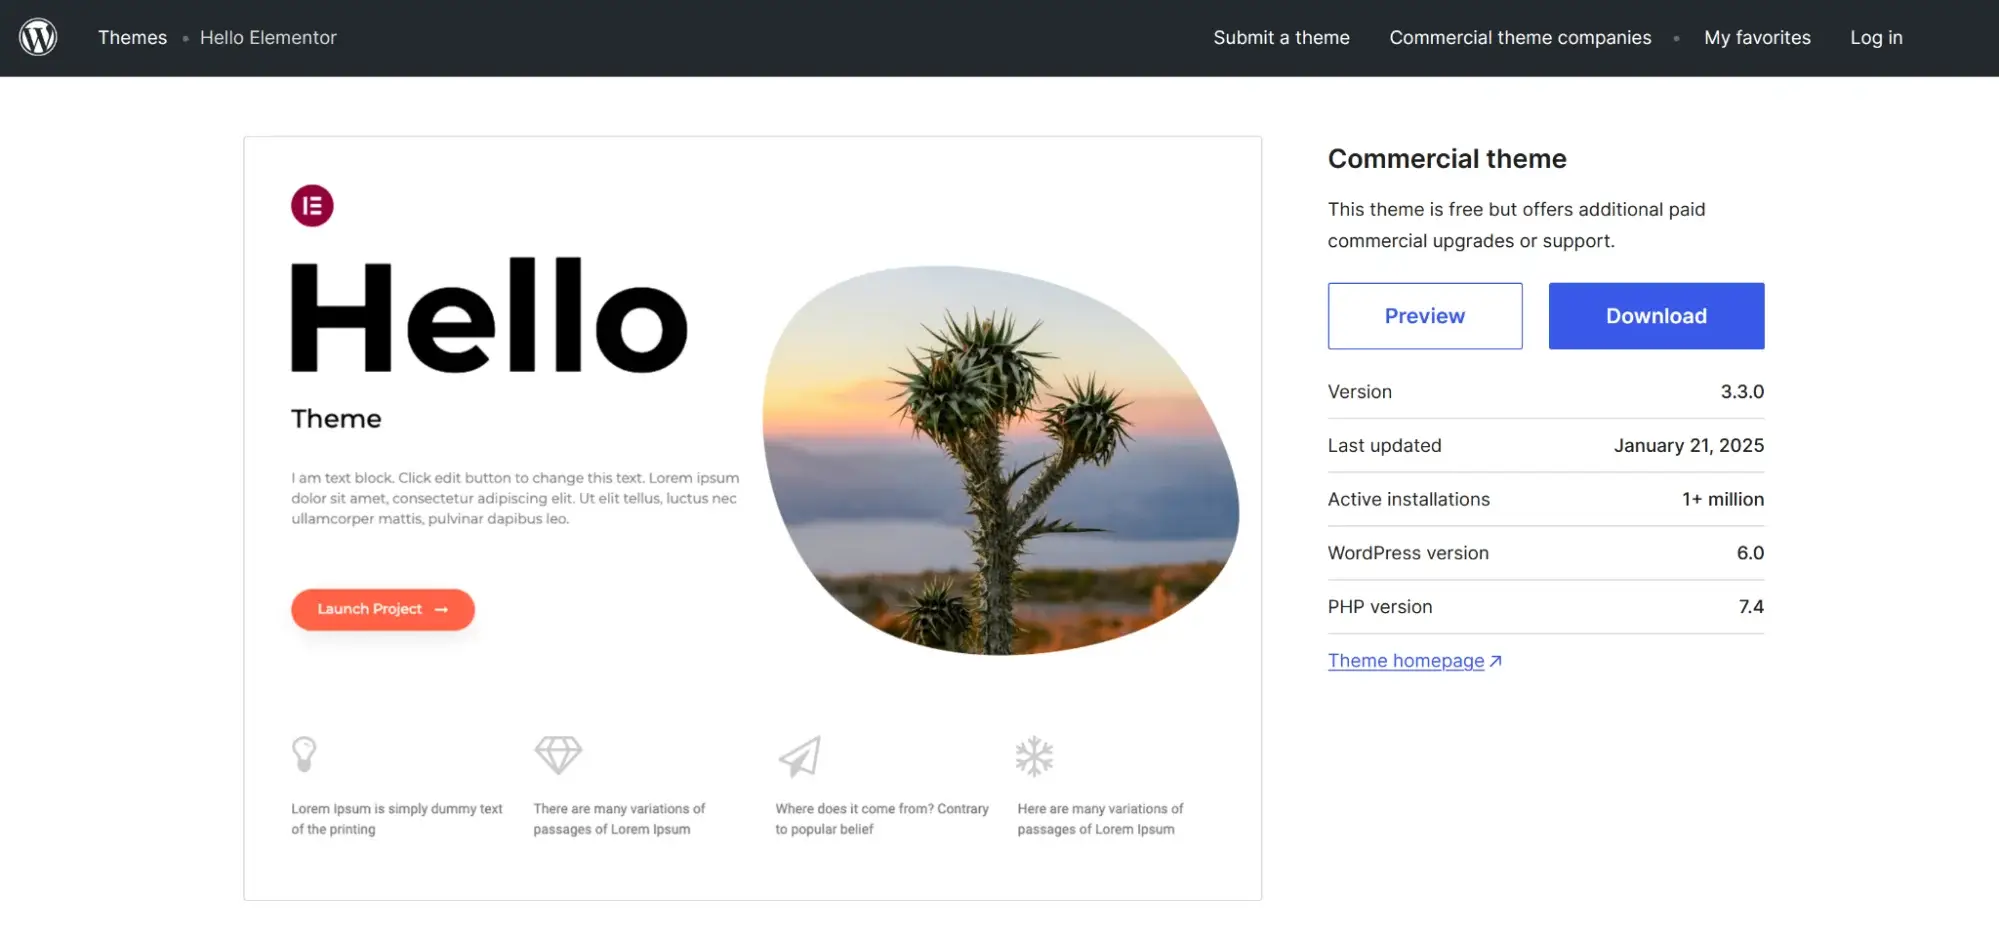This screenshot has width=1999, height=931.
Task: Click 'This theme is free' description text
Action: click(1516, 225)
